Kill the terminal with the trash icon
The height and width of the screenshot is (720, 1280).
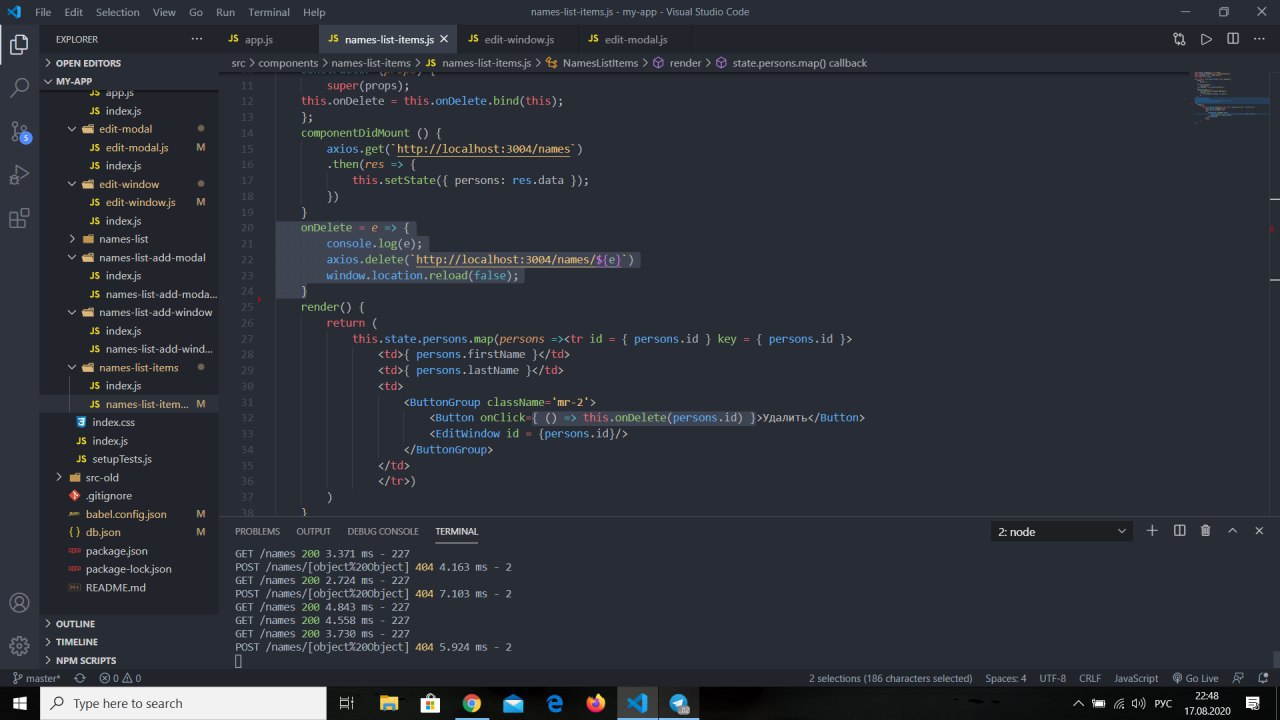1206,531
